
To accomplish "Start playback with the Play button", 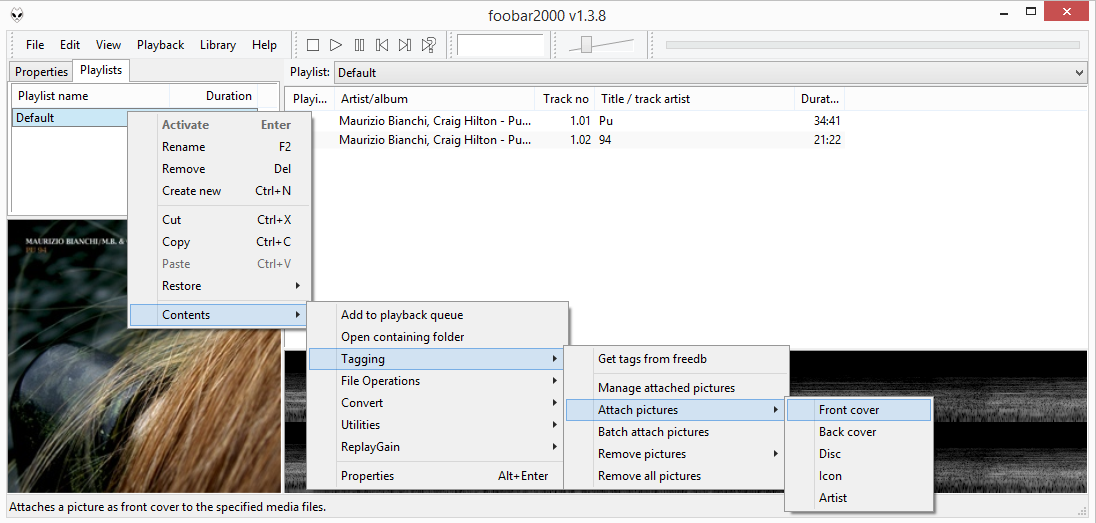I will [x=336, y=45].
